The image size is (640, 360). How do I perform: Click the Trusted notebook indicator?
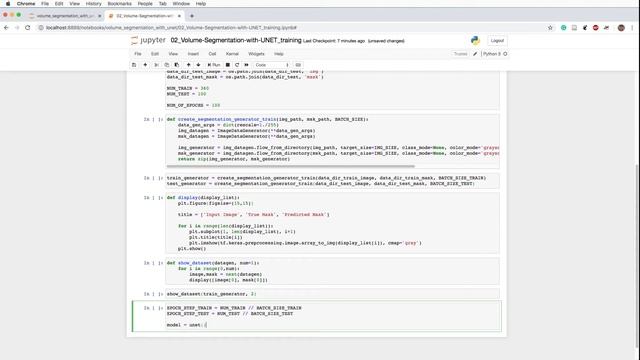460,54
